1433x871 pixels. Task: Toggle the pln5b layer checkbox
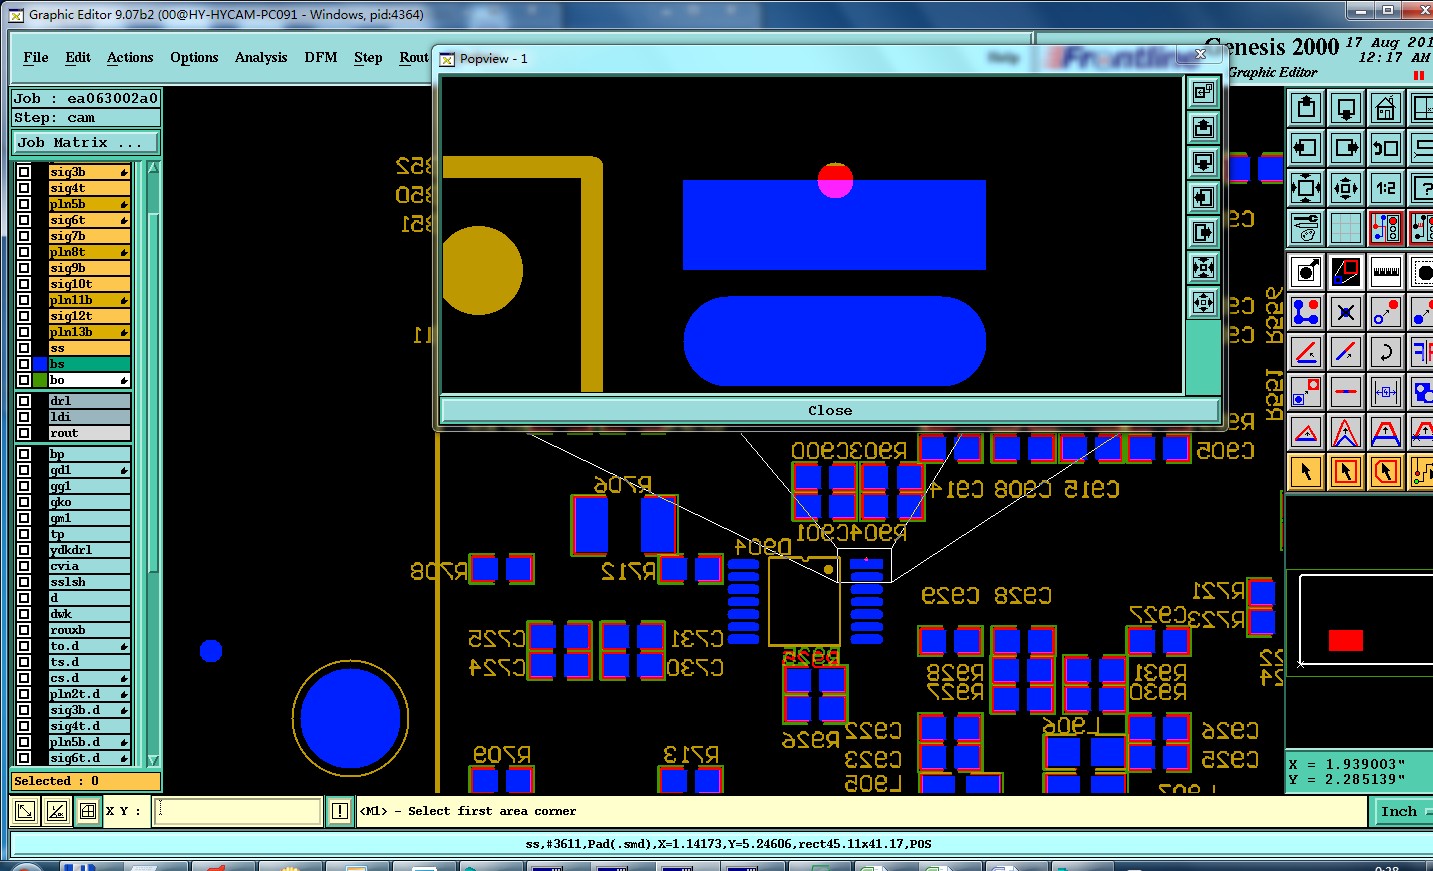24,204
